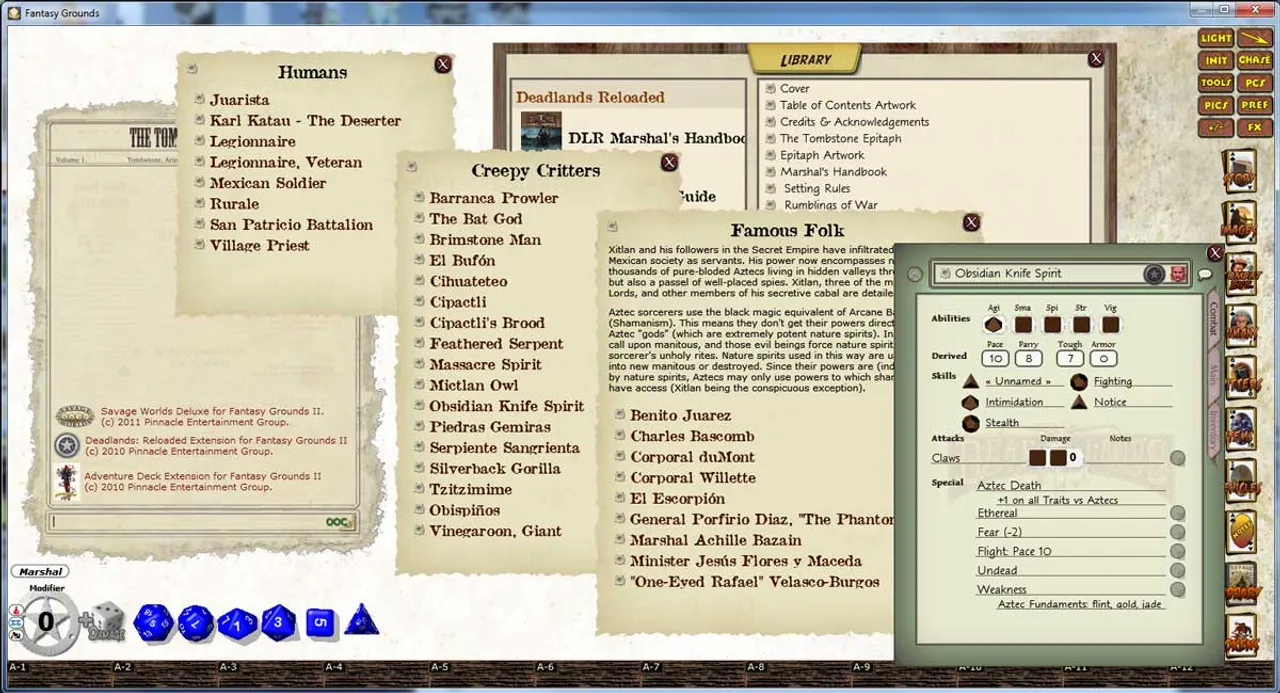Click the star badge modifier box
The height and width of the screenshot is (693, 1280).
point(45,621)
